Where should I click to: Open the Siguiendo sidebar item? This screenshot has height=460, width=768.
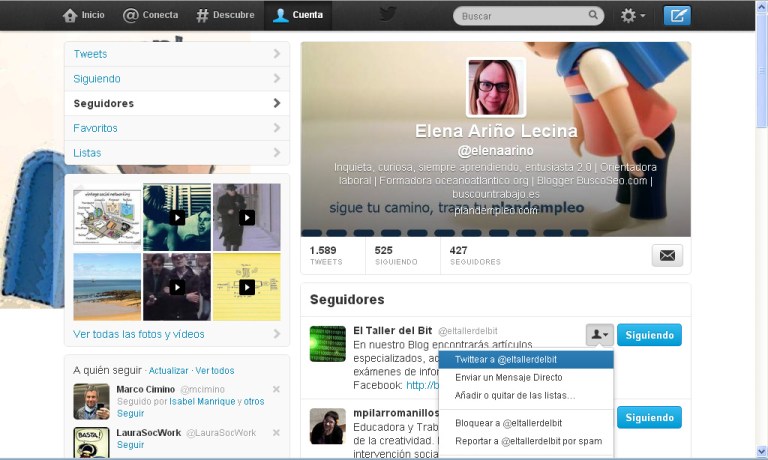click(x=177, y=78)
